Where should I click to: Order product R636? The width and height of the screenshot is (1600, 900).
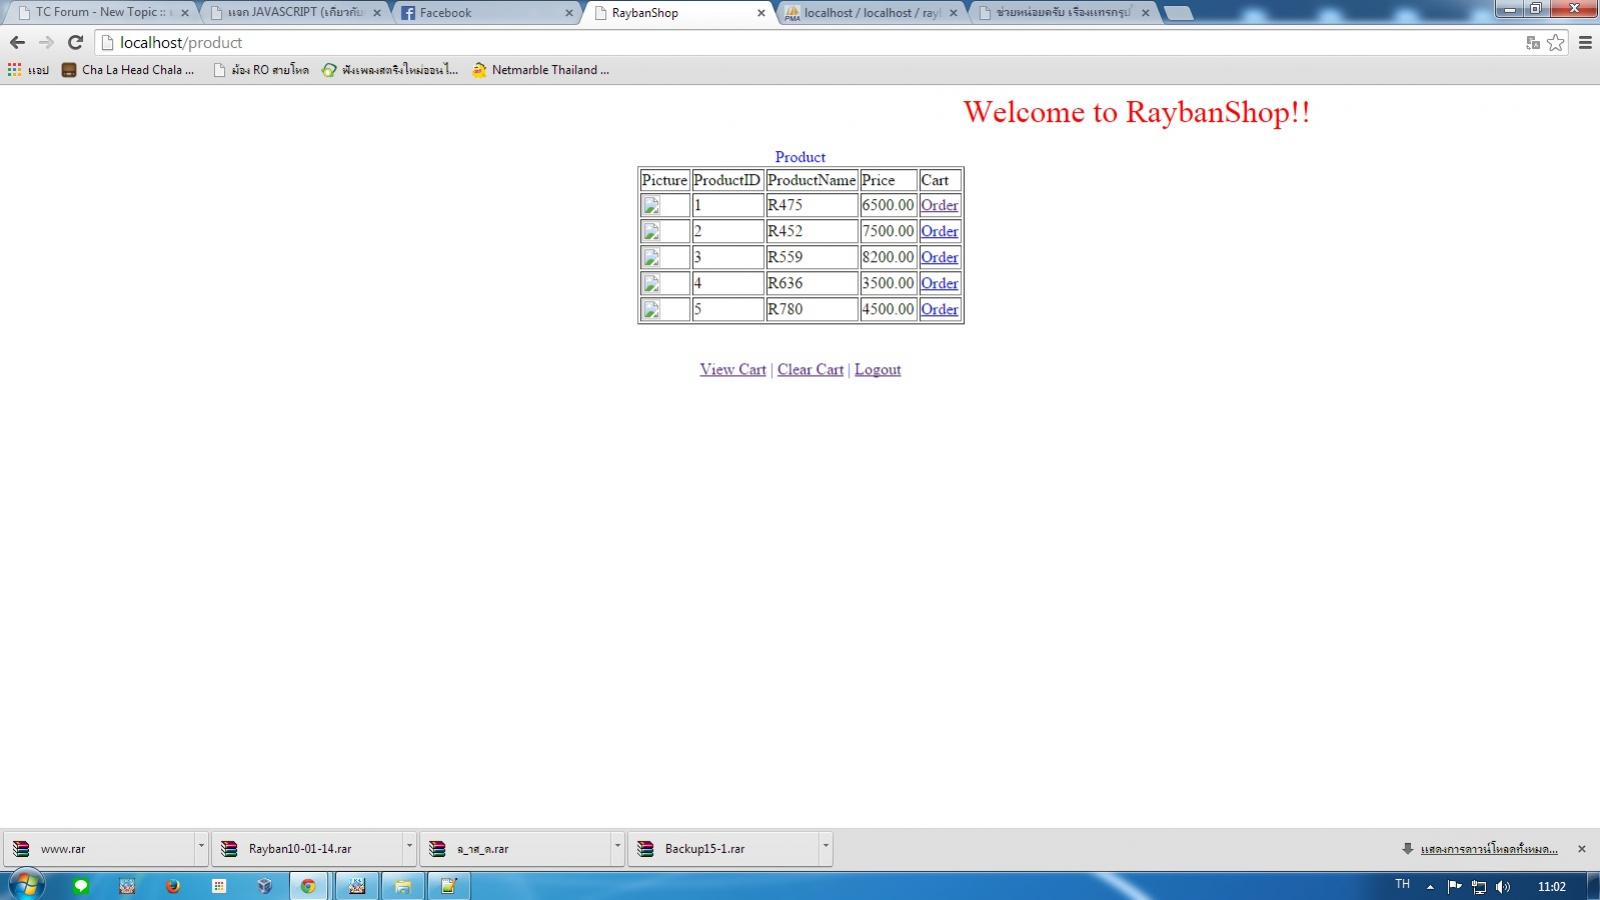(x=939, y=283)
